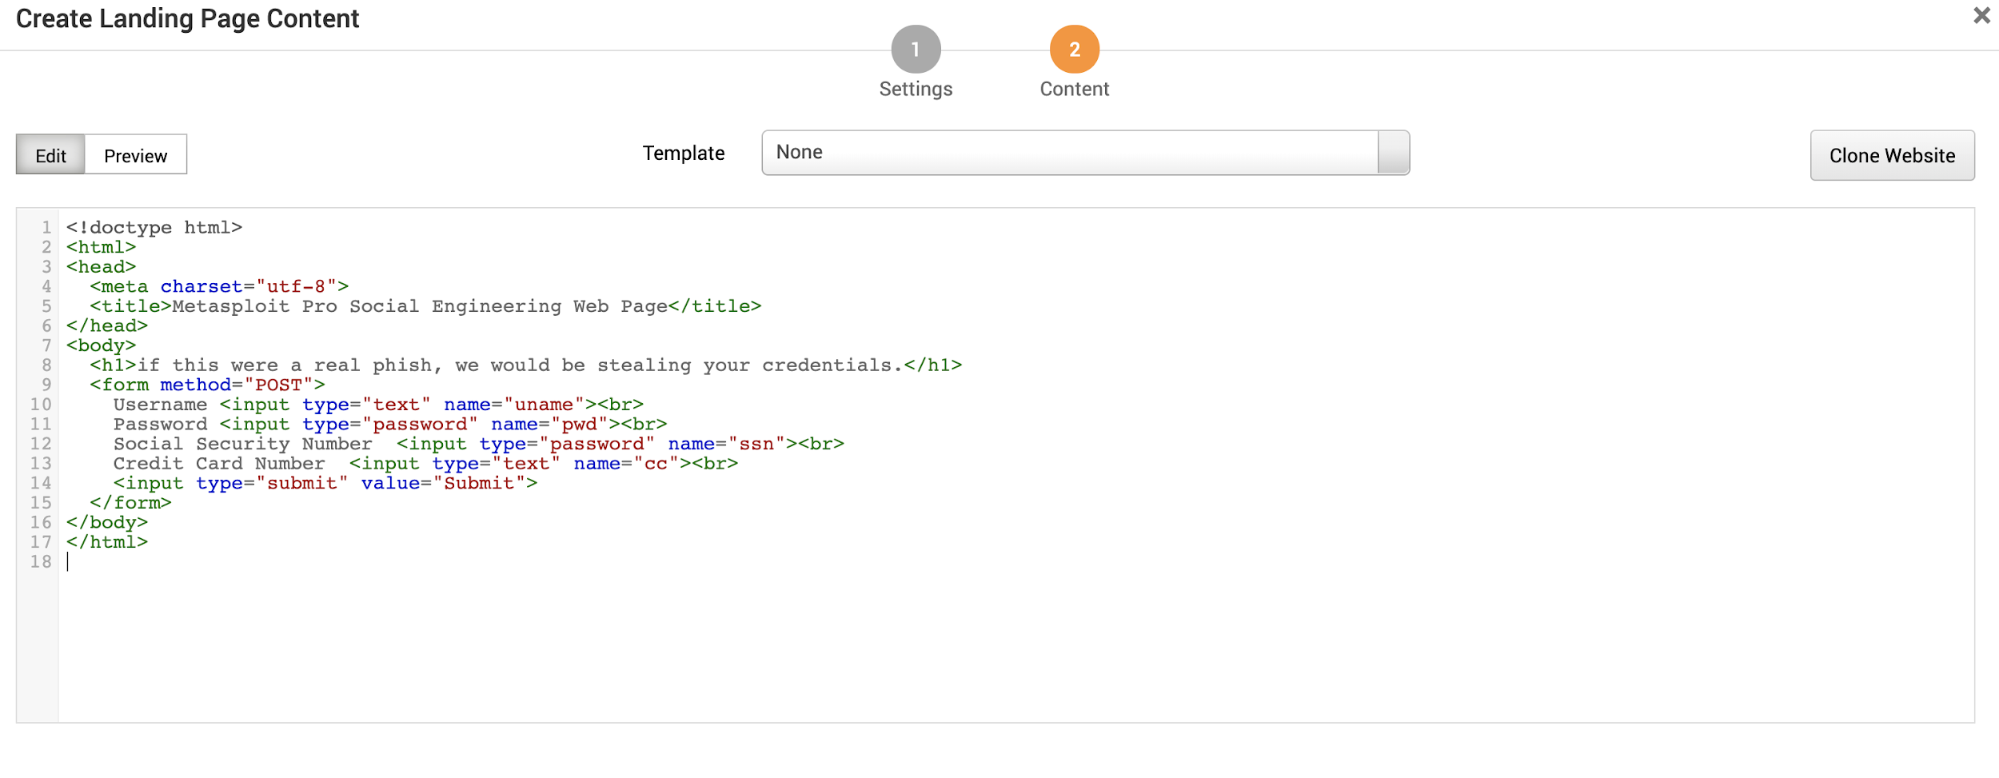1999x778 pixels.
Task: Click the Password pwd input code line
Action: tap(390, 425)
